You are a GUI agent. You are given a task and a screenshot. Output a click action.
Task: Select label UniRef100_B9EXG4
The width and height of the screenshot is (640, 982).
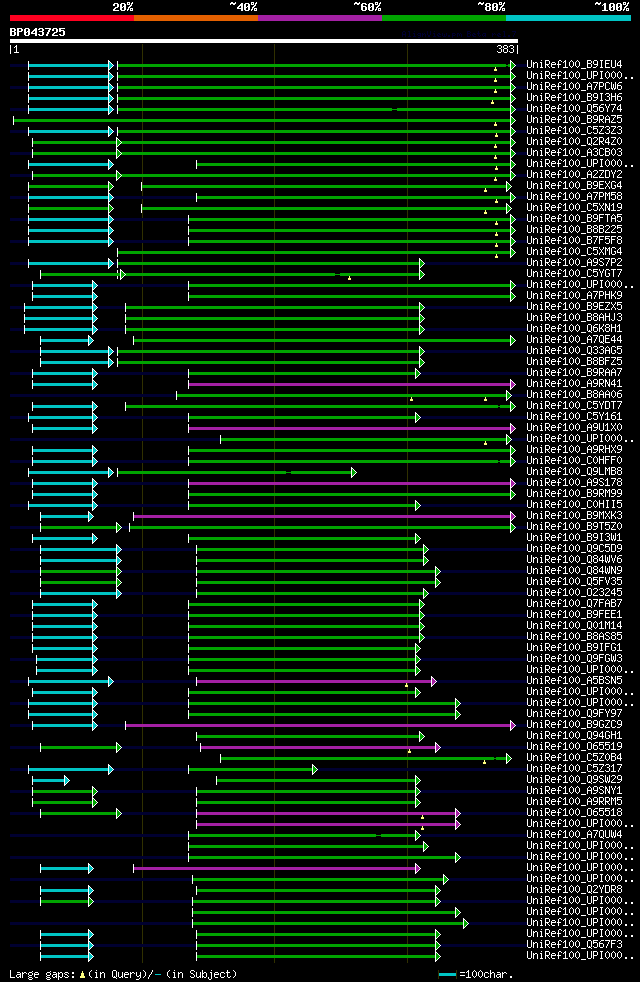(574, 186)
